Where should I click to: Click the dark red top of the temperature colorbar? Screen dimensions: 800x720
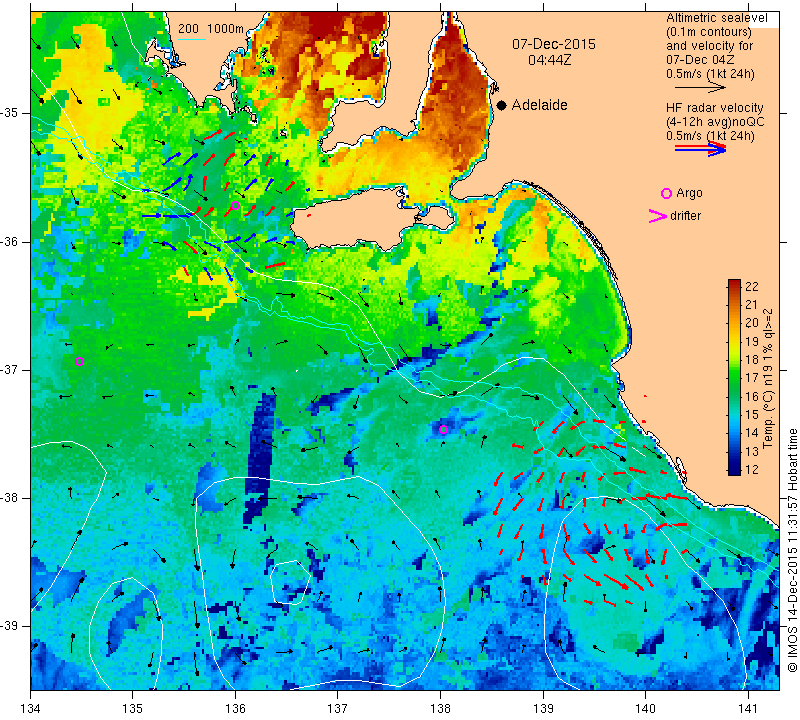tap(734, 284)
